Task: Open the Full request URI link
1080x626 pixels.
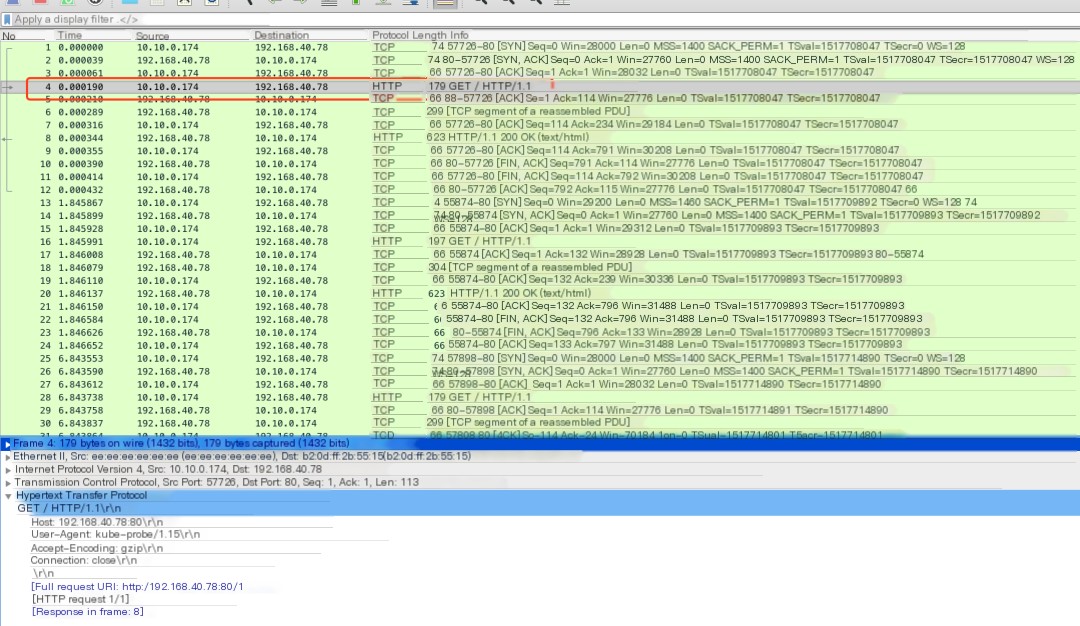Action: coord(137,587)
